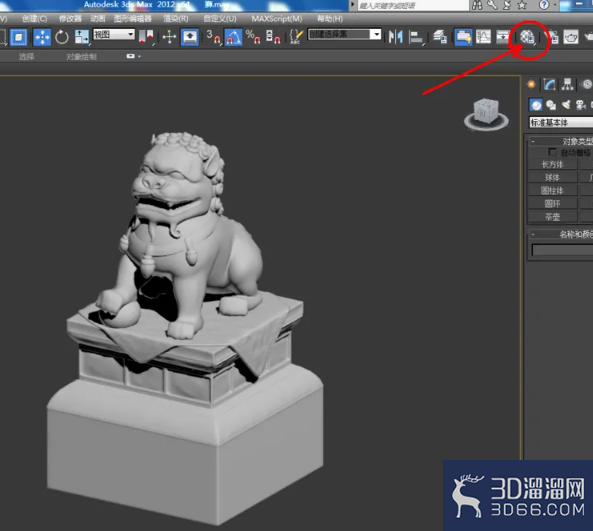Open the 创建选择集 named selection dropdown

[x=344, y=34]
